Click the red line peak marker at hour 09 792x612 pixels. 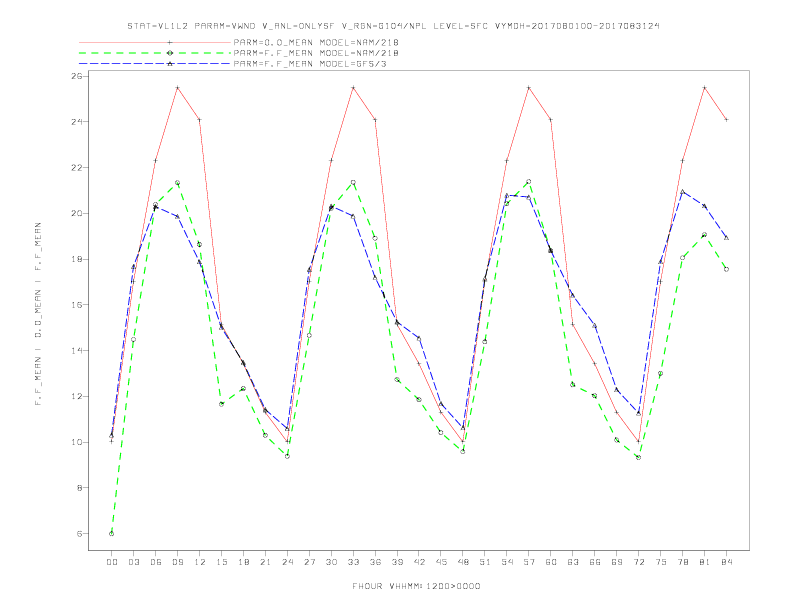pyautogui.click(x=177, y=88)
